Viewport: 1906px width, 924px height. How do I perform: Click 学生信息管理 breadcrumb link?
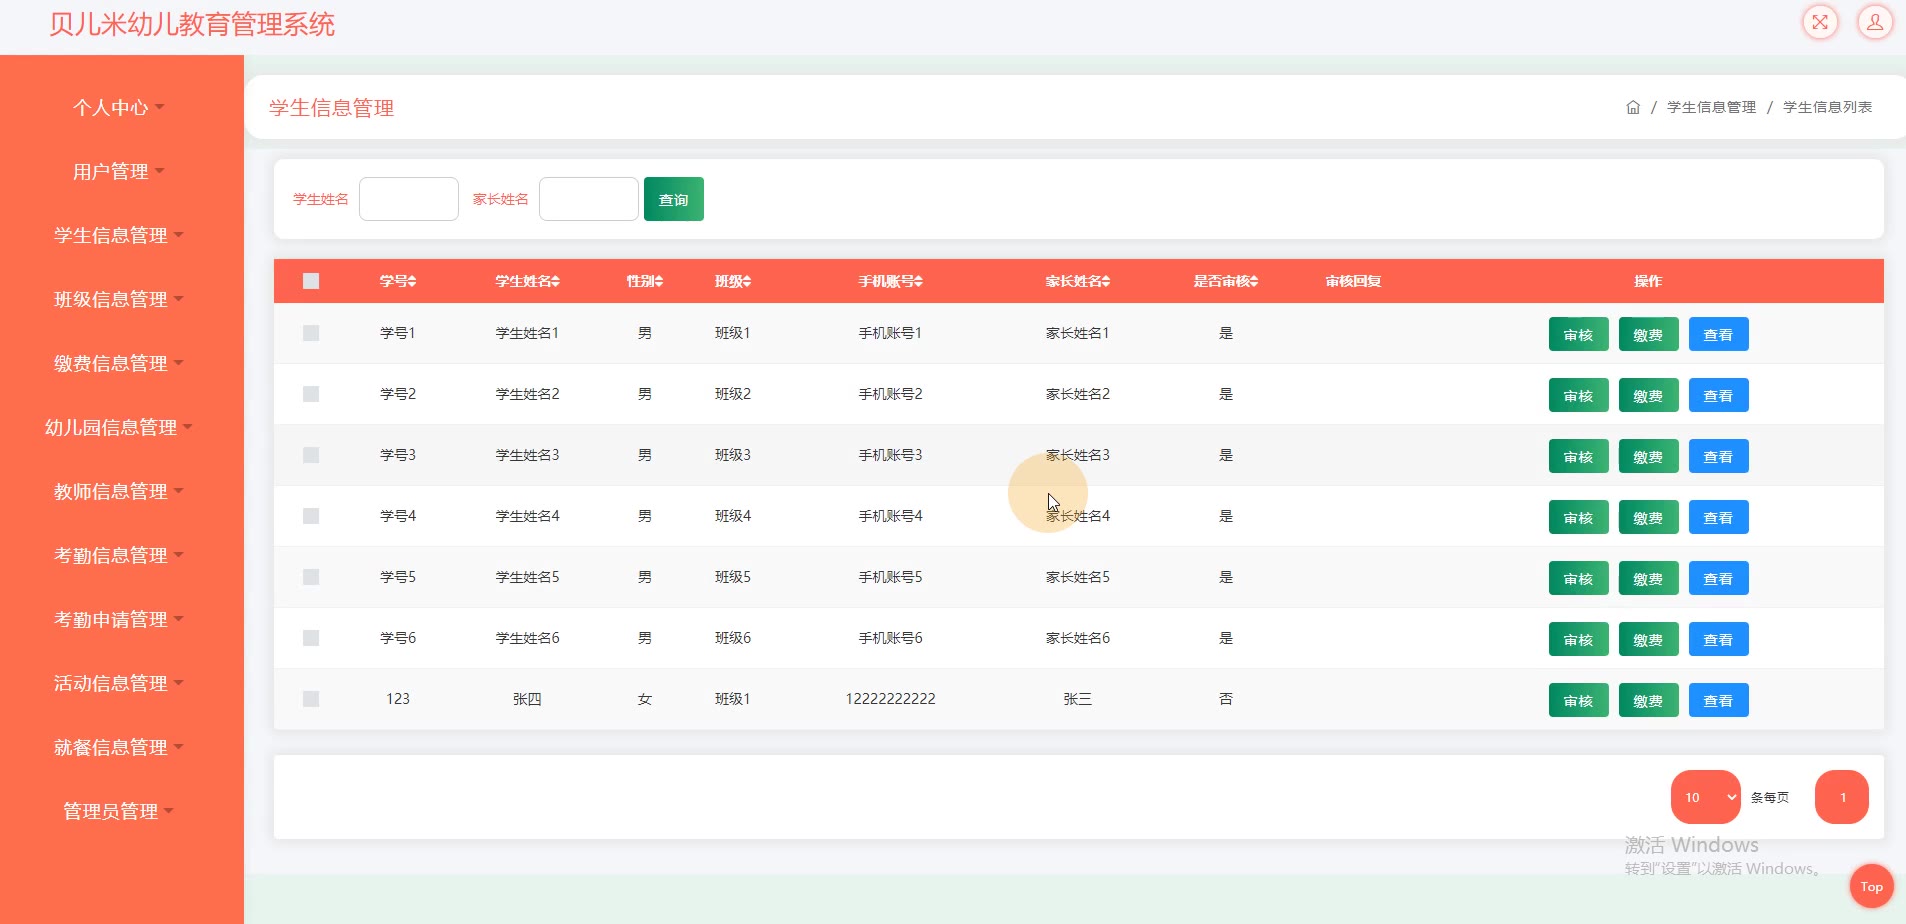pos(1711,107)
